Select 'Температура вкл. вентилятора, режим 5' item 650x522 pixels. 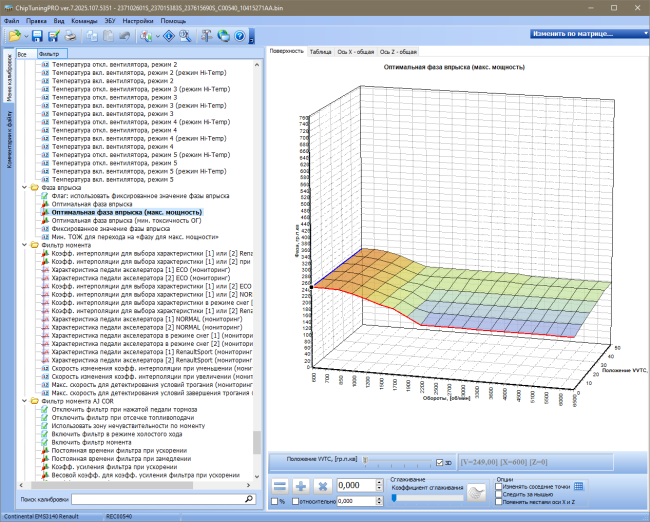pyautogui.click(x=113, y=179)
